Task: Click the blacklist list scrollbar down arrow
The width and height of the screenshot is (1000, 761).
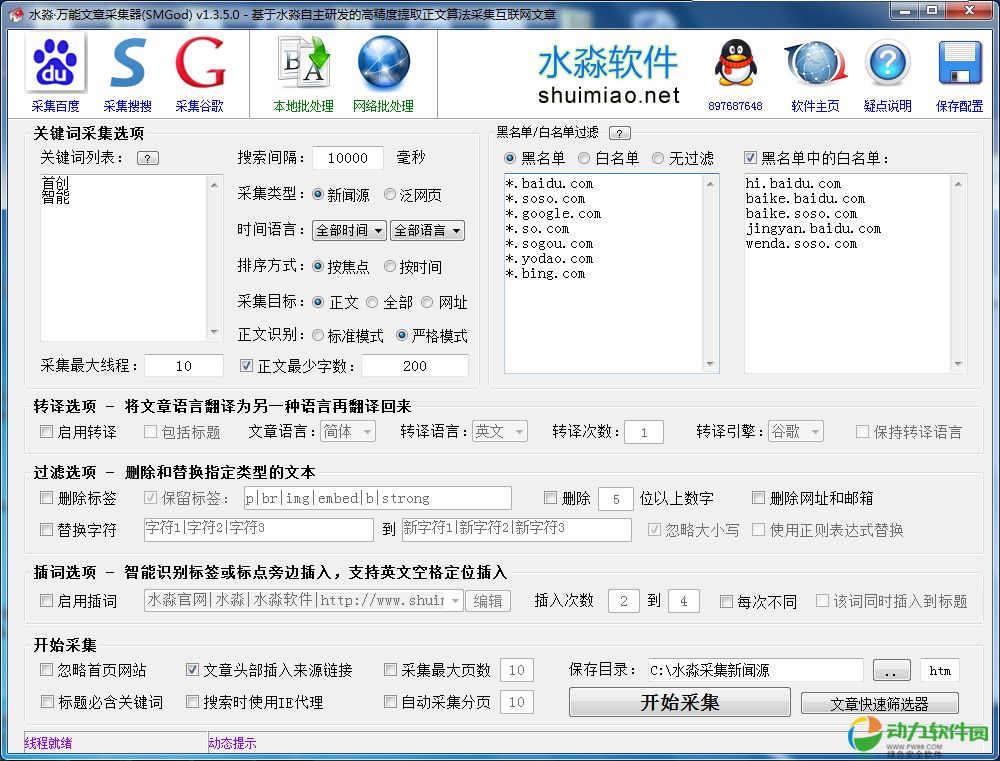Action: pyautogui.click(x=711, y=365)
